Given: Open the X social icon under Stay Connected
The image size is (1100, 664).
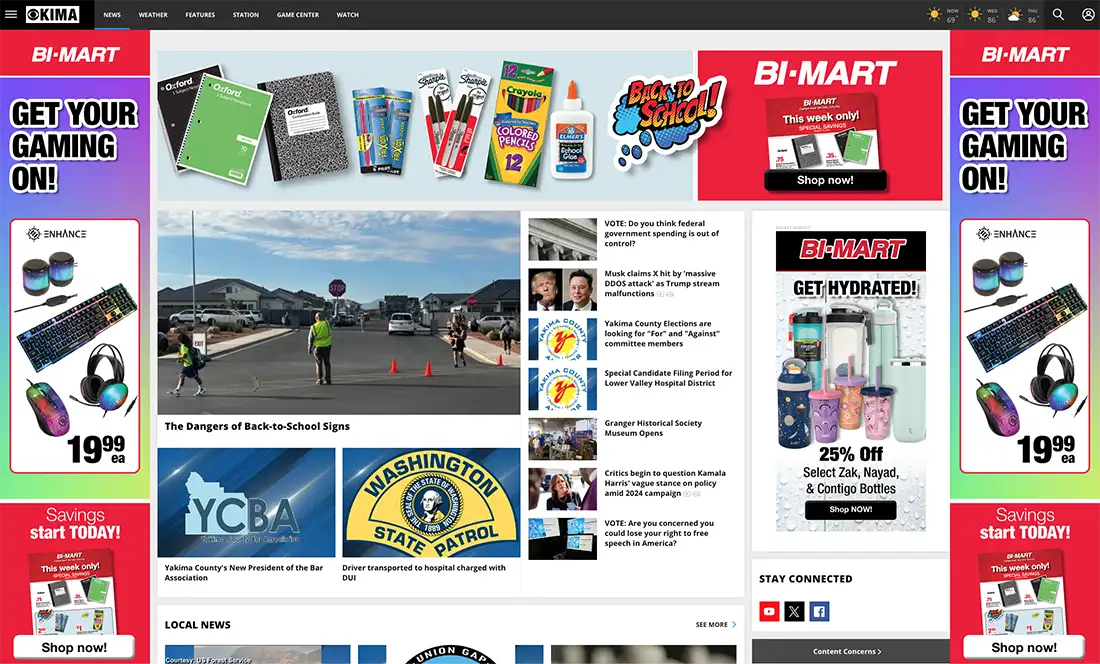Looking at the screenshot, I should pyautogui.click(x=794, y=611).
